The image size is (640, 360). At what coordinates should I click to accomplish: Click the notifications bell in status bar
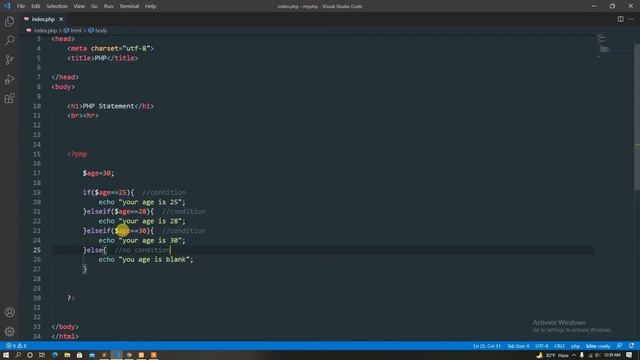click(x=631, y=346)
